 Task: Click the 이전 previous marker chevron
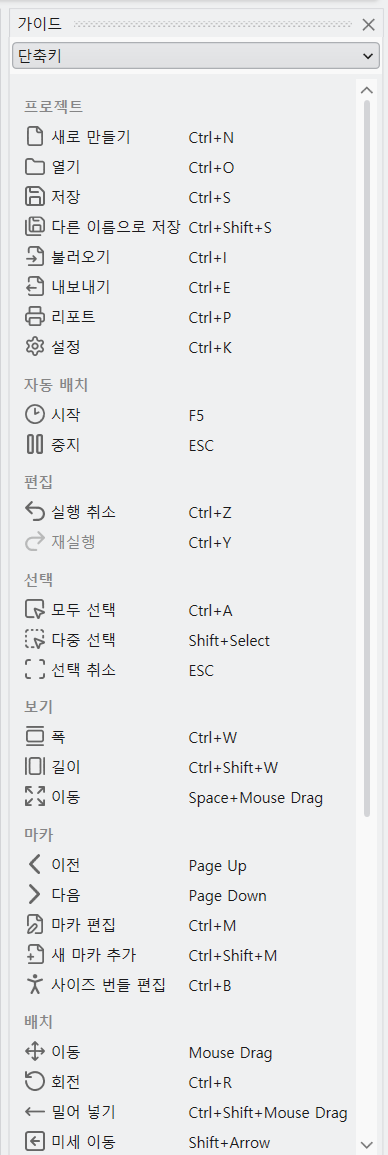(x=35, y=865)
